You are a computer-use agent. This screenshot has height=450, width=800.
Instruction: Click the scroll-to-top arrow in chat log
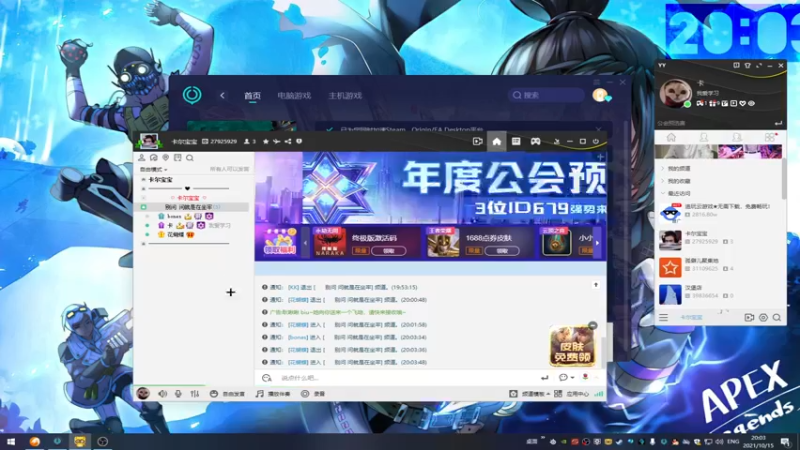595,285
